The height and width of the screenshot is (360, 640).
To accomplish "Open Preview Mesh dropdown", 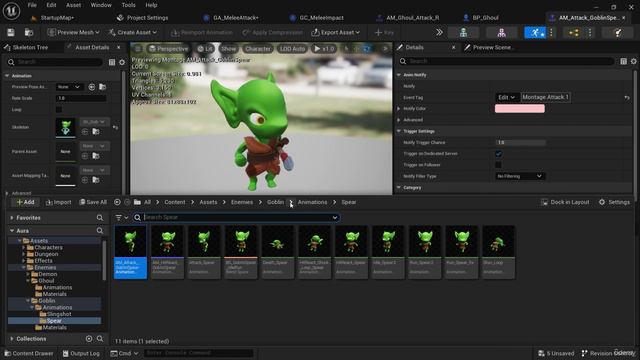I will (73, 32).
